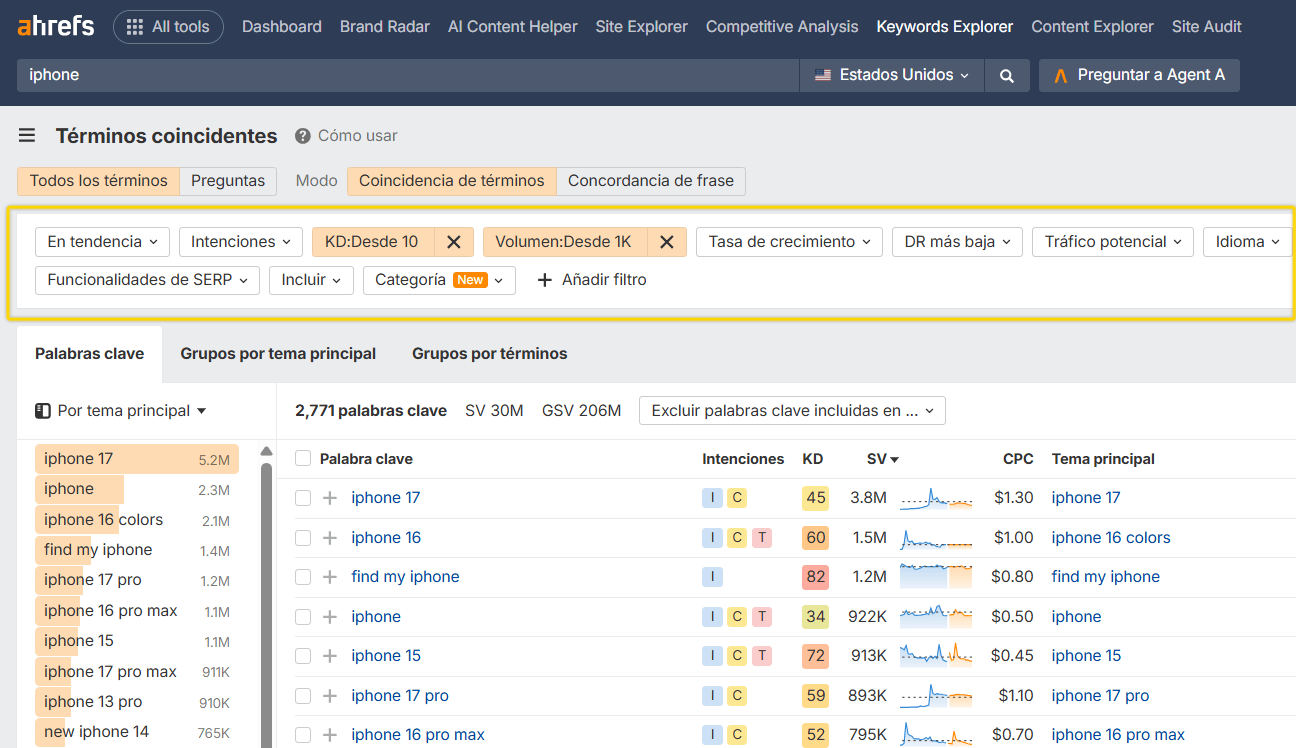Viewport: 1296px width, 748px height.
Task: Check the box for iphone 15 row
Action: click(x=303, y=656)
